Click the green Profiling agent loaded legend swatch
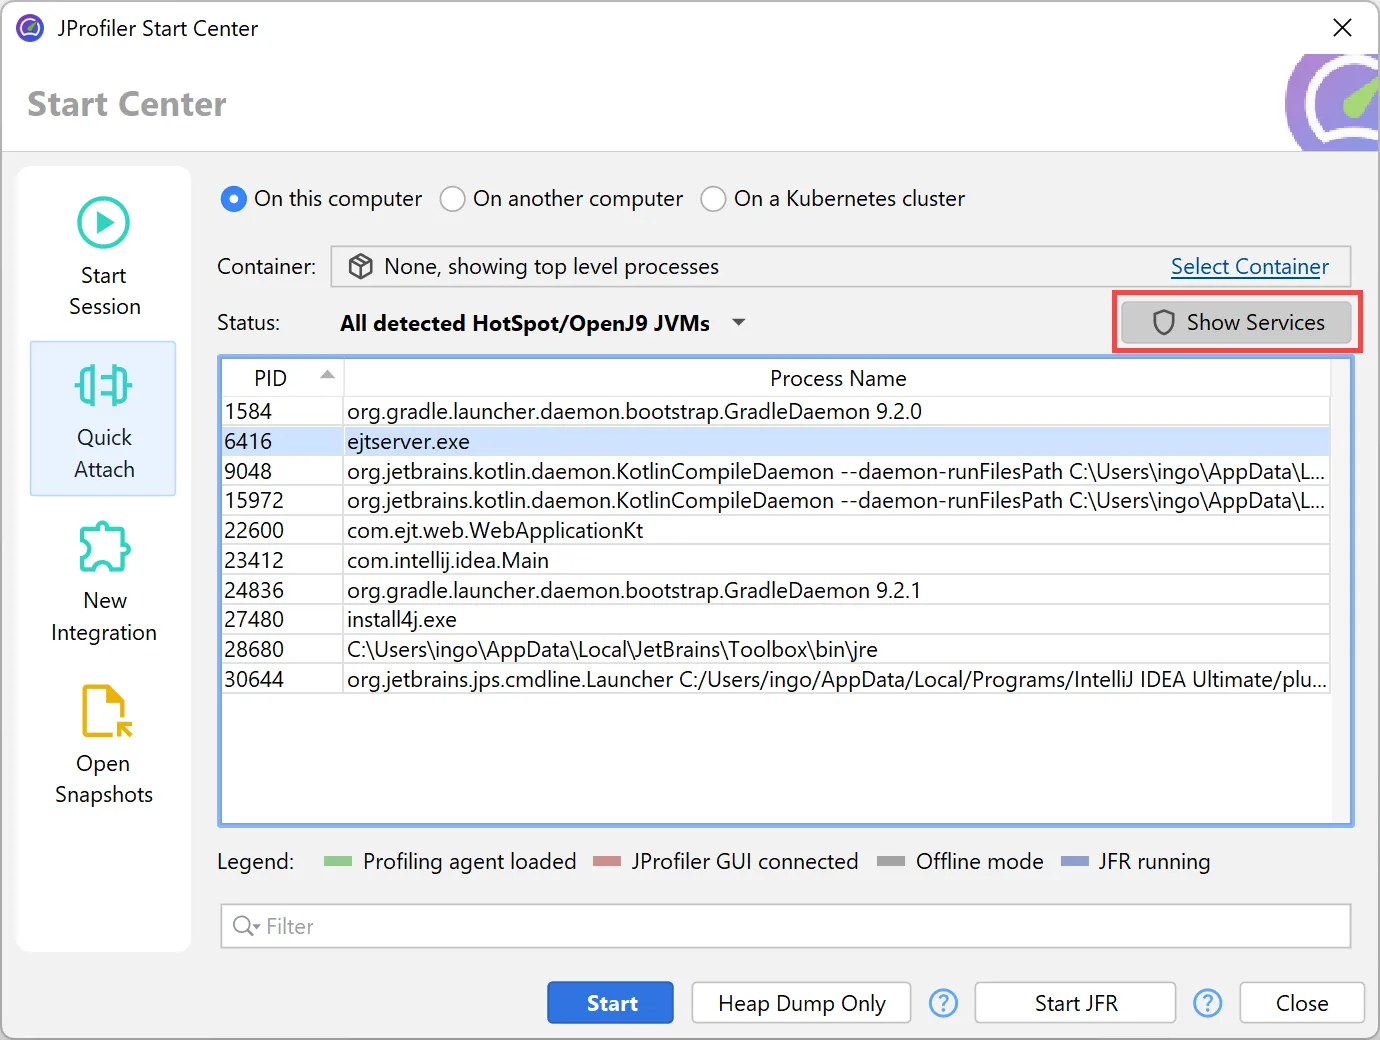This screenshot has height=1040, width=1380. [x=336, y=861]
